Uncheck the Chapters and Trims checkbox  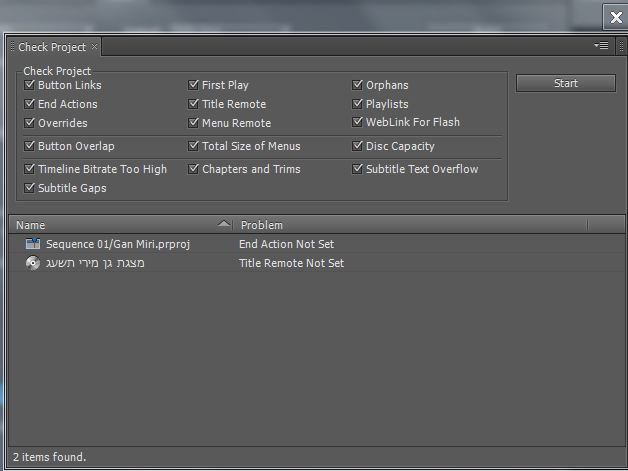(193, 169)
